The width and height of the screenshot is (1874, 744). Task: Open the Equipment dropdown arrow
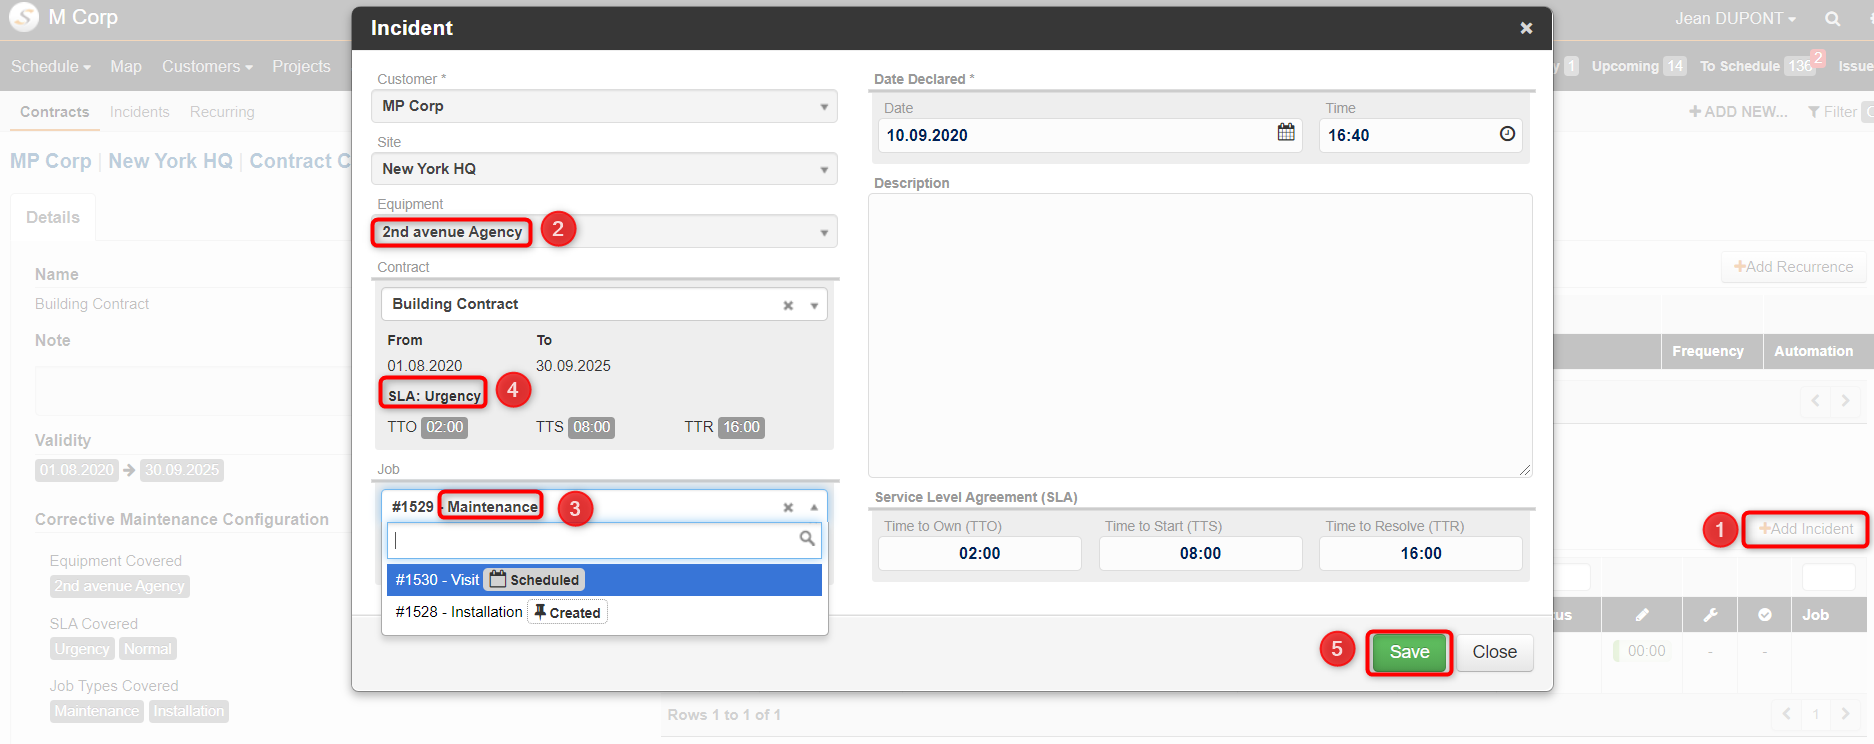click(x=824, y=233)
